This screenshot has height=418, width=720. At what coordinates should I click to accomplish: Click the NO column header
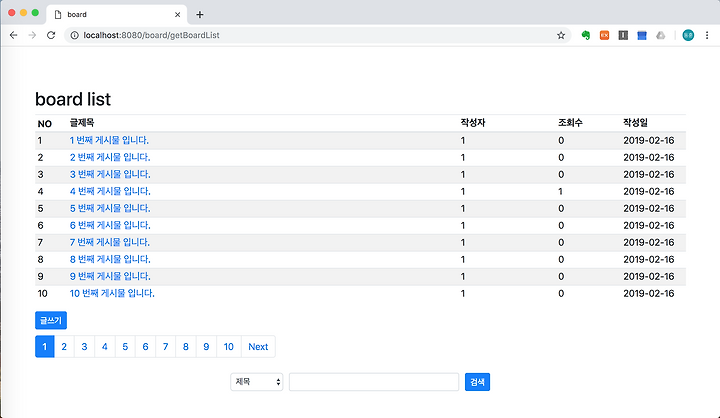click(45, 124)
